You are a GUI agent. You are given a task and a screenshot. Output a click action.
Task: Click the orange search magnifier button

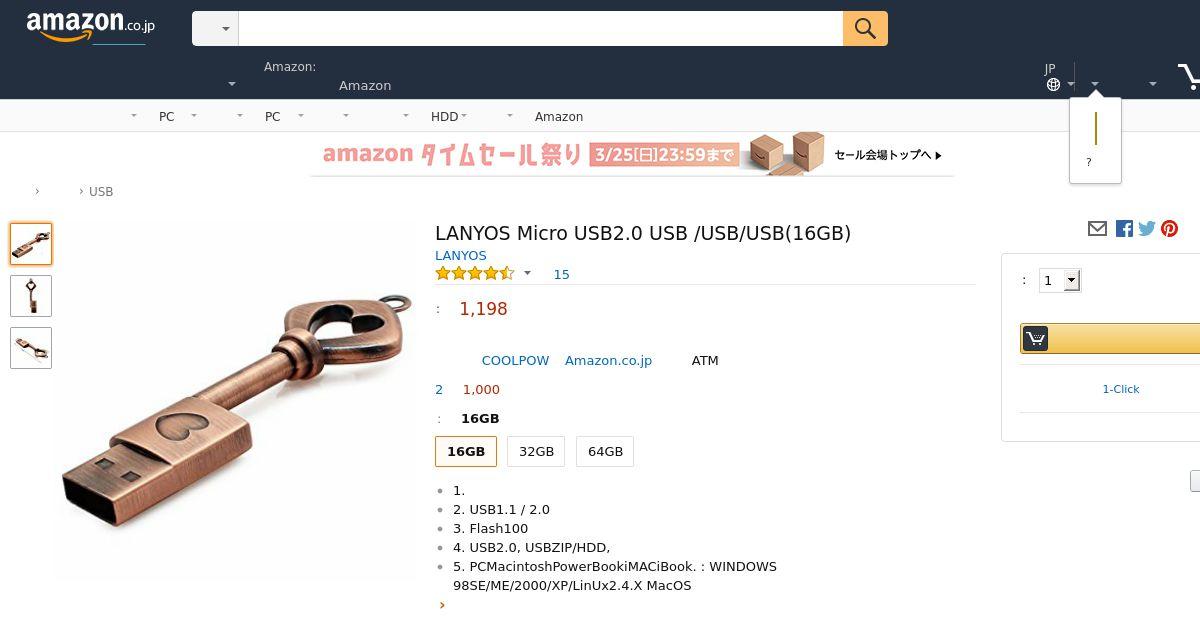(865, 29)
